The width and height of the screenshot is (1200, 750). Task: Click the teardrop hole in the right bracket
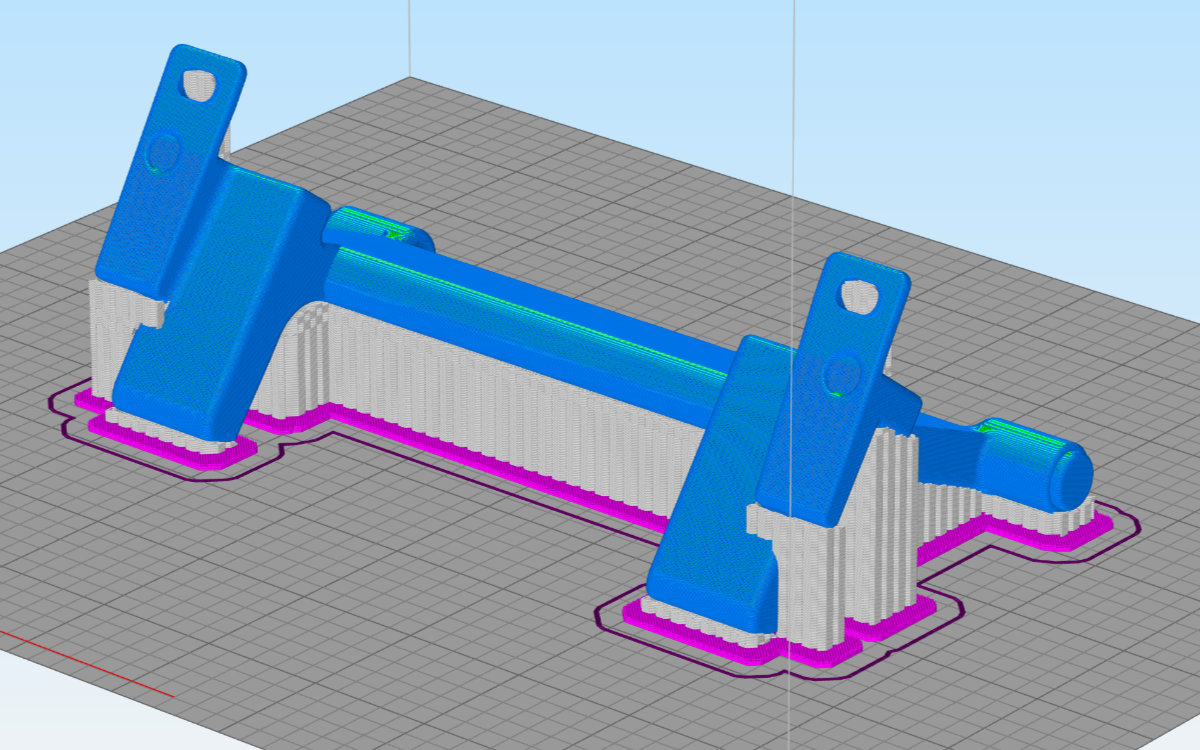pos(857,296)
